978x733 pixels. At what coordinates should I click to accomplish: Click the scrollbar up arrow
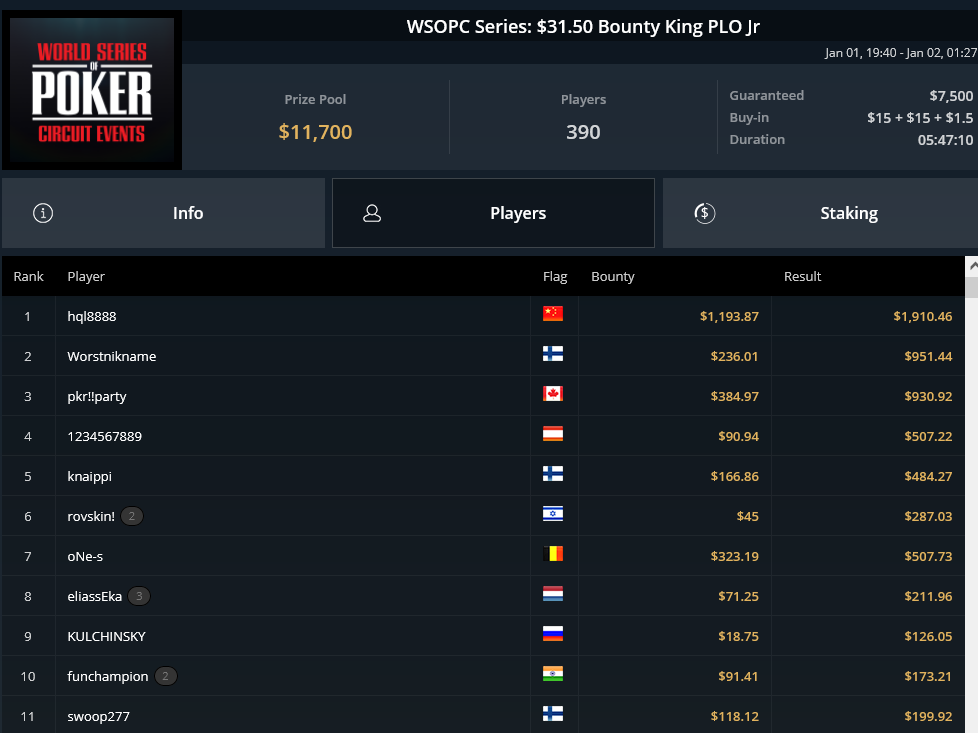[972, 266]
